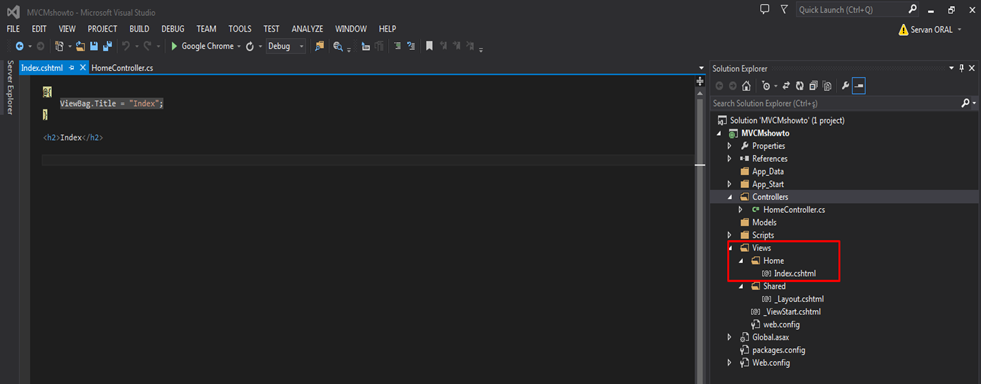Click the Open File folder icon

coord(80,46)
